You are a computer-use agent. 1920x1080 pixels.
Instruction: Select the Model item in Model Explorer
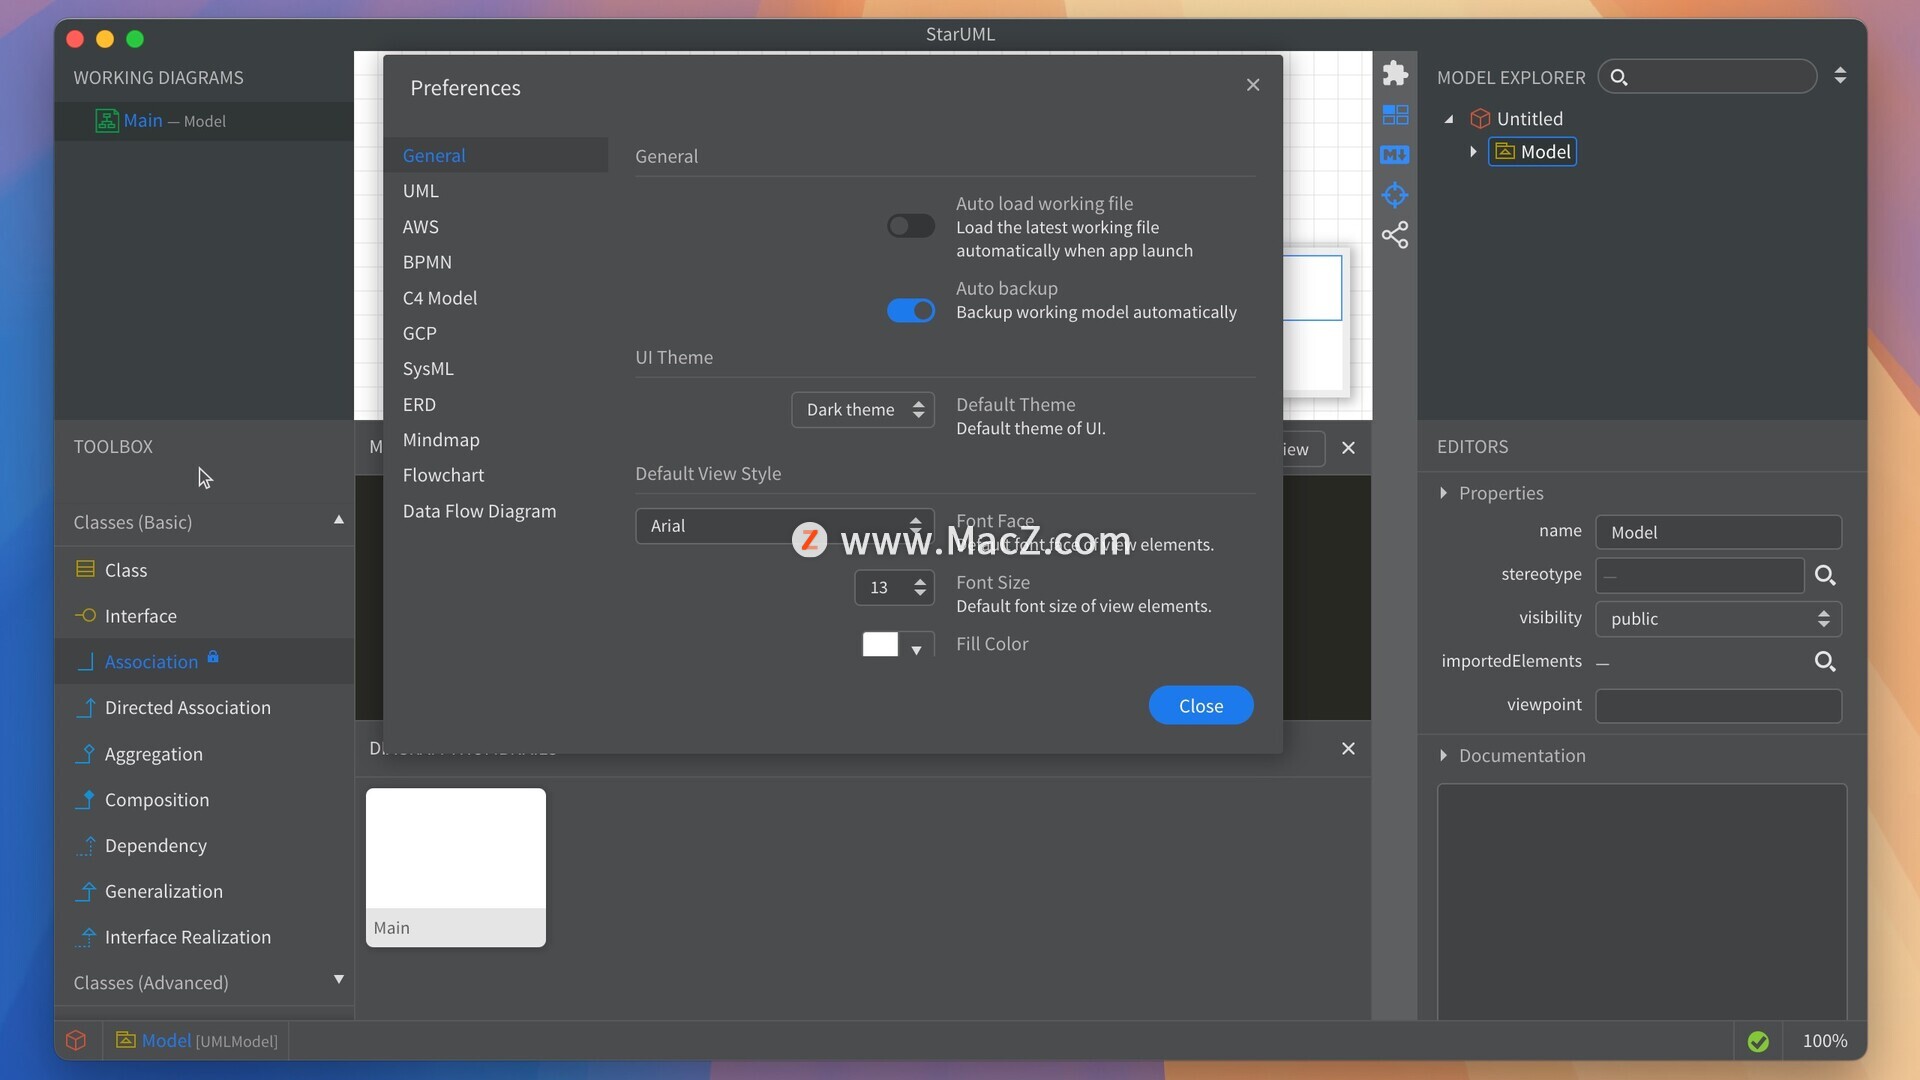pyautogui.click(x=1533, y=152)
